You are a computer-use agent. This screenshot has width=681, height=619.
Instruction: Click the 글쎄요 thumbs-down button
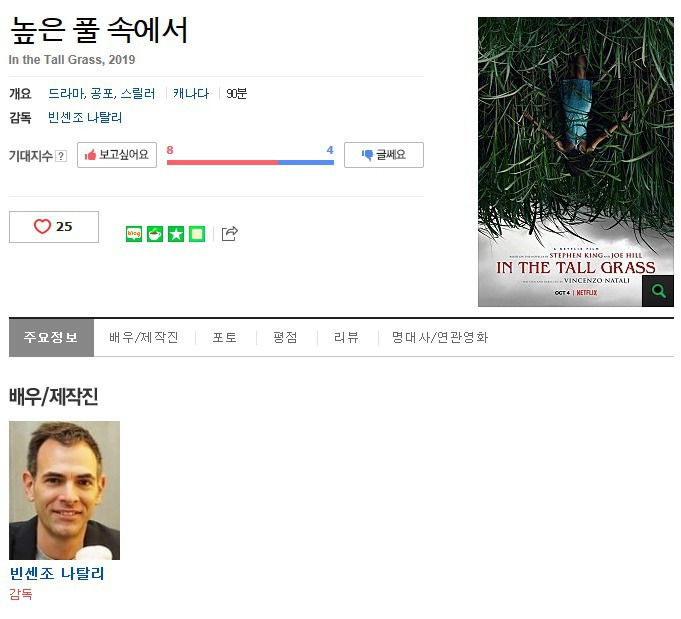tap(384, 155)
